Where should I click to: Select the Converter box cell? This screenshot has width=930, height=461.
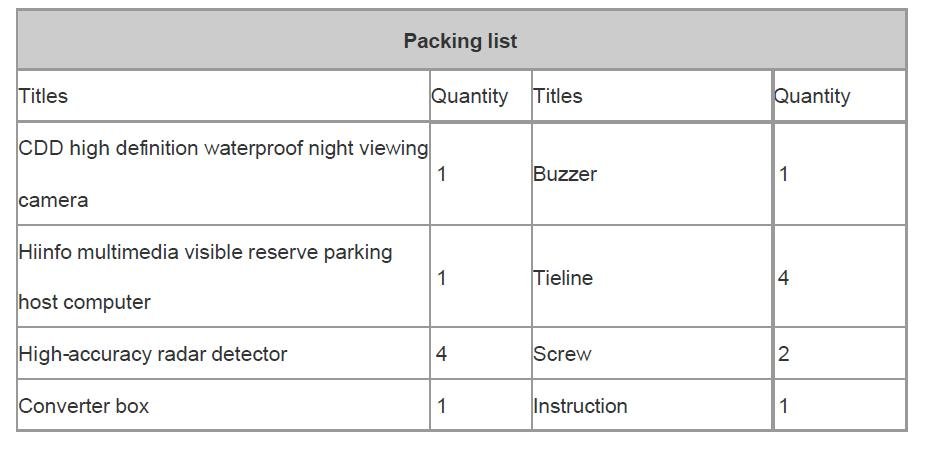pos(84,406)
